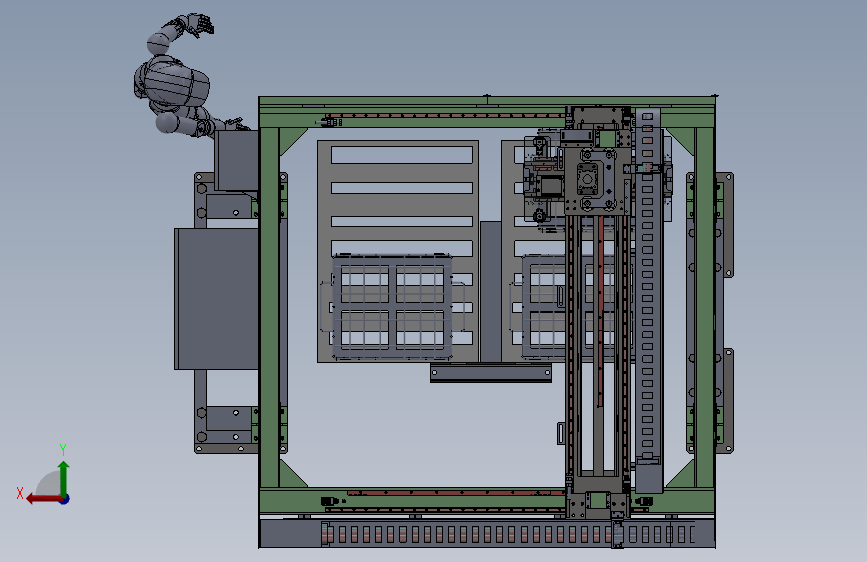This screenshot has width=867, height=562.
Task: Select the left green vertical frame post
Action: click(269, 307)
